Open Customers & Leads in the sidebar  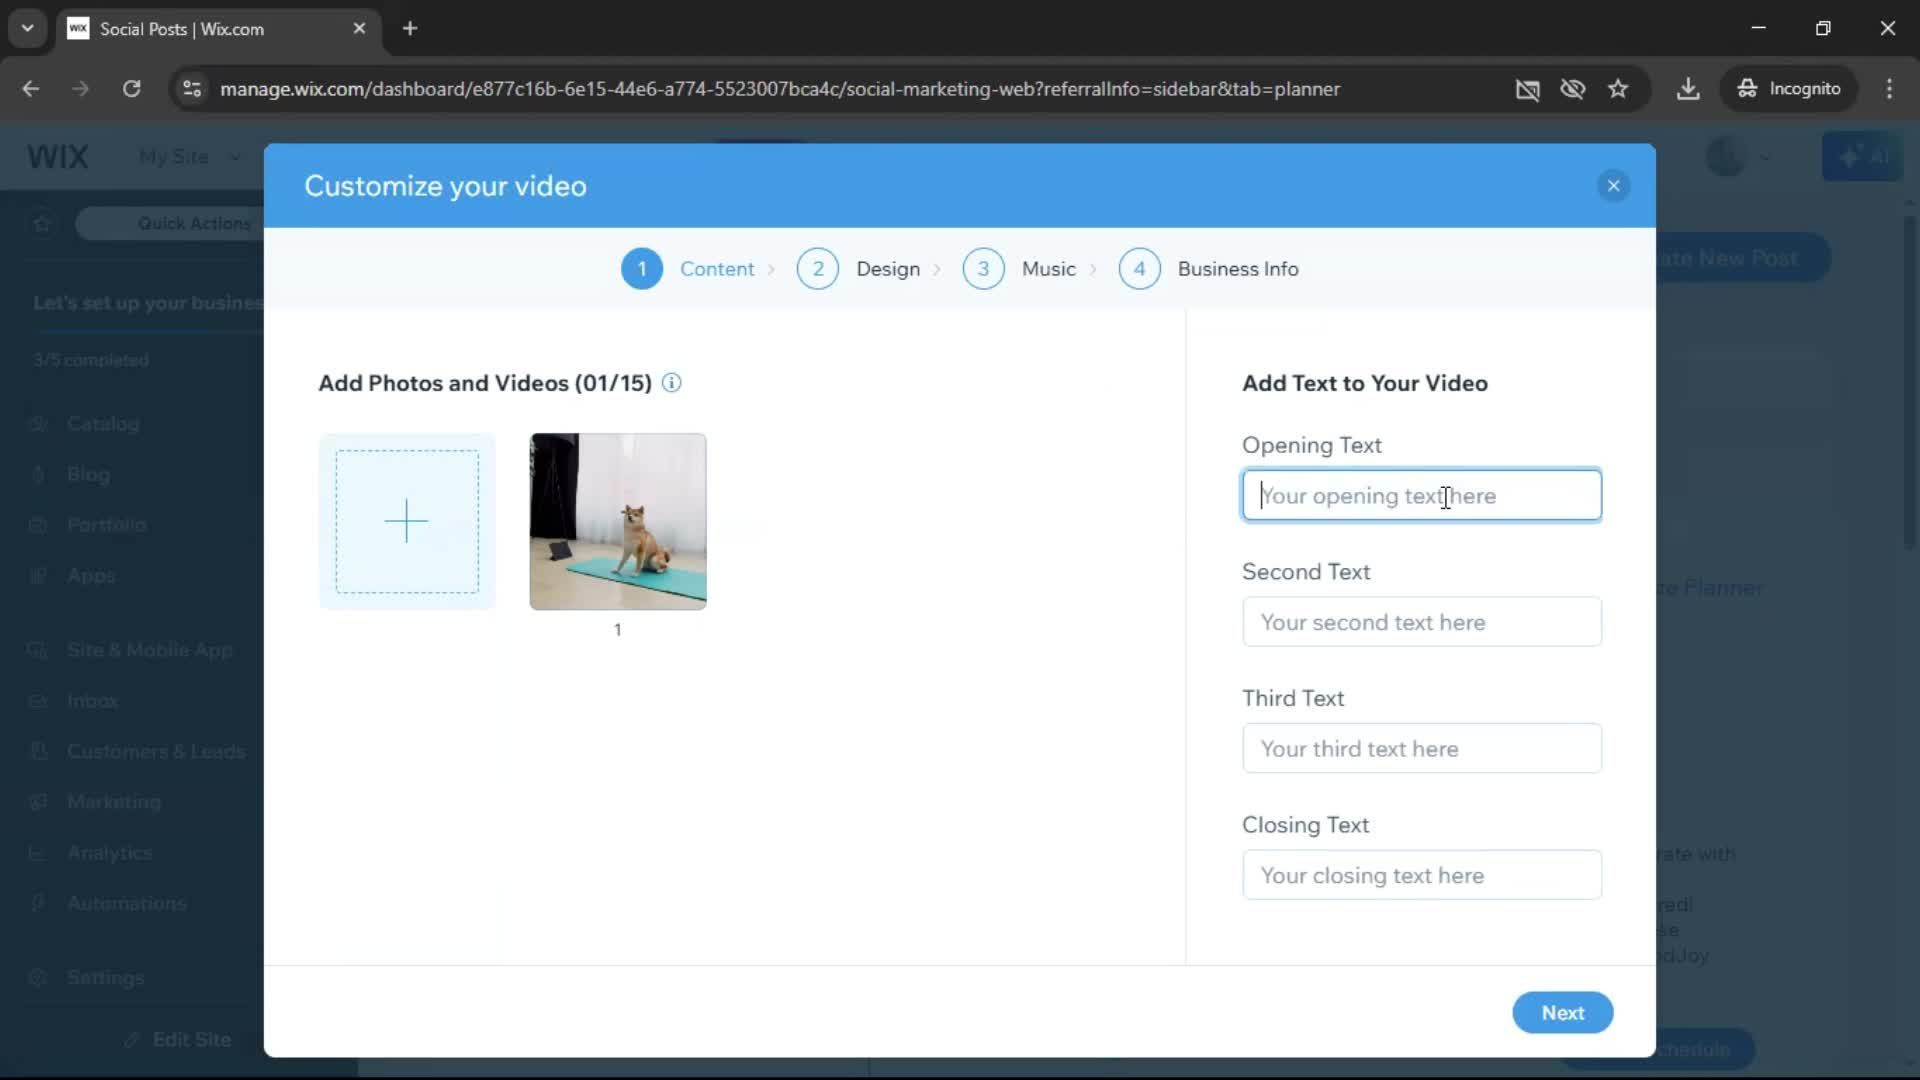pyautogui.click(x=155, y=751)
